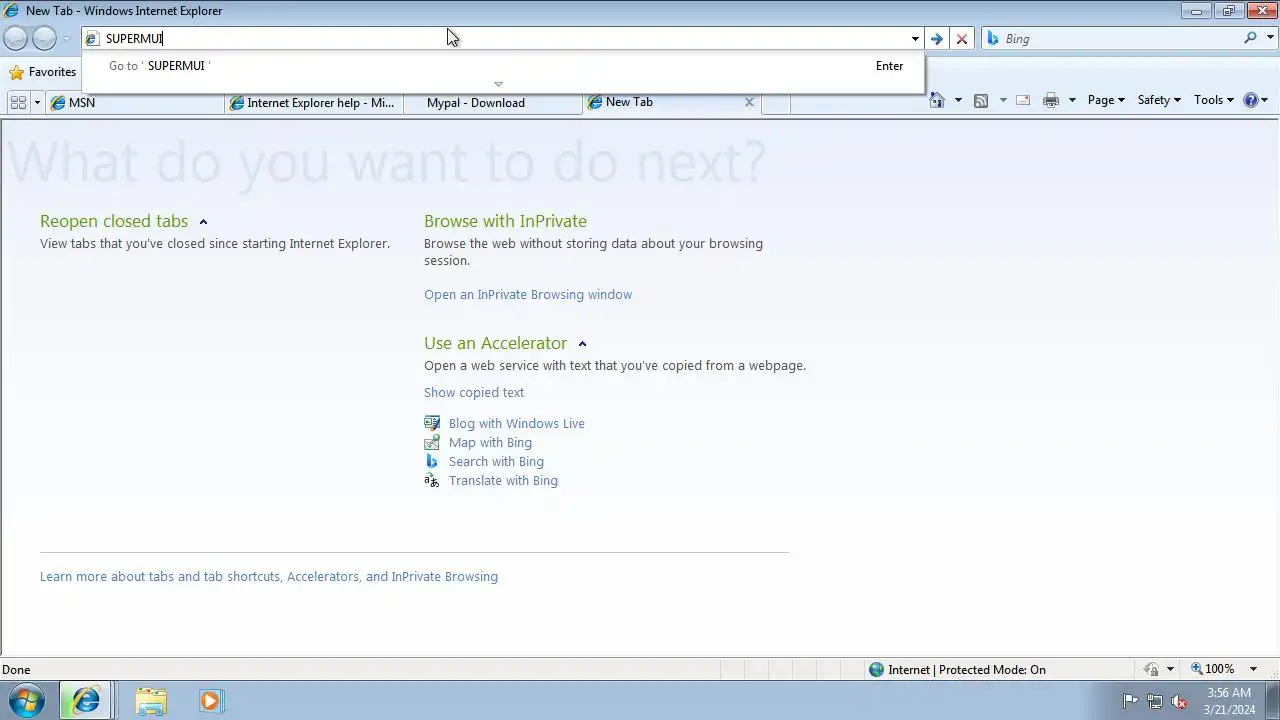Click the Show desktop button
1280x720 pixels.
pyautogui.click(x=1272, y=701)
